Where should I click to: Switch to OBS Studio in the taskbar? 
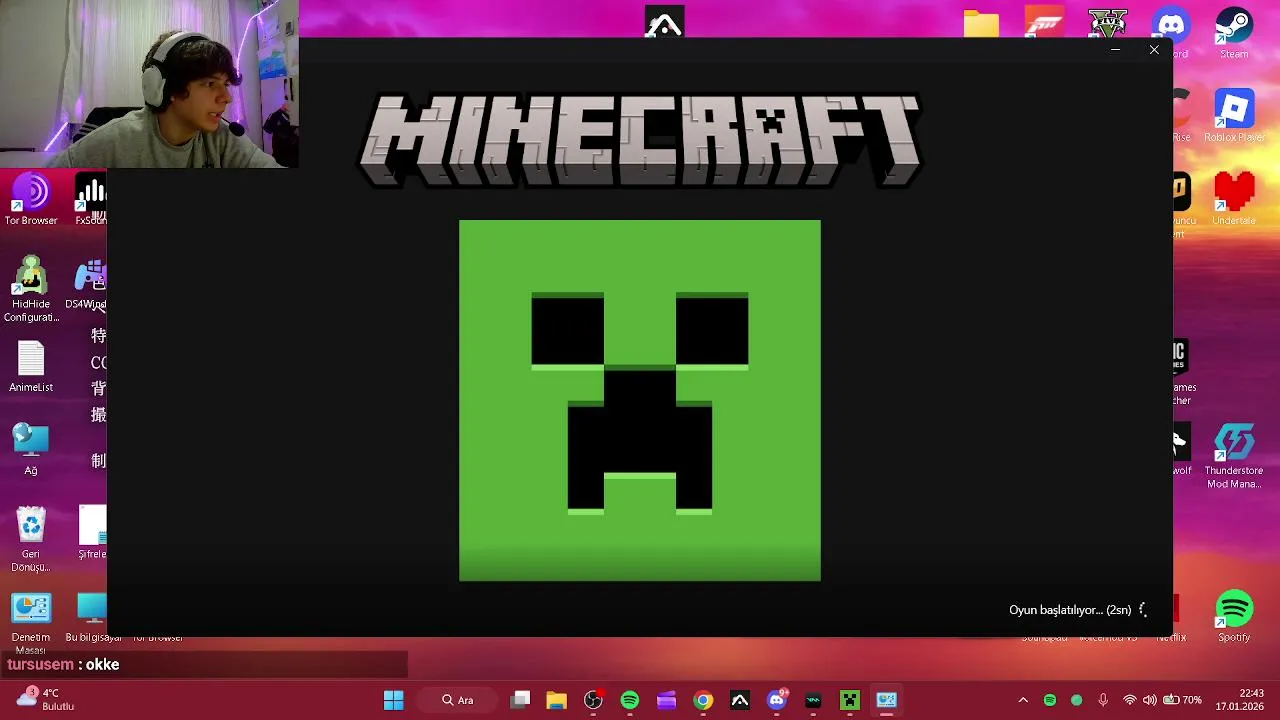[x=593, y=700]
